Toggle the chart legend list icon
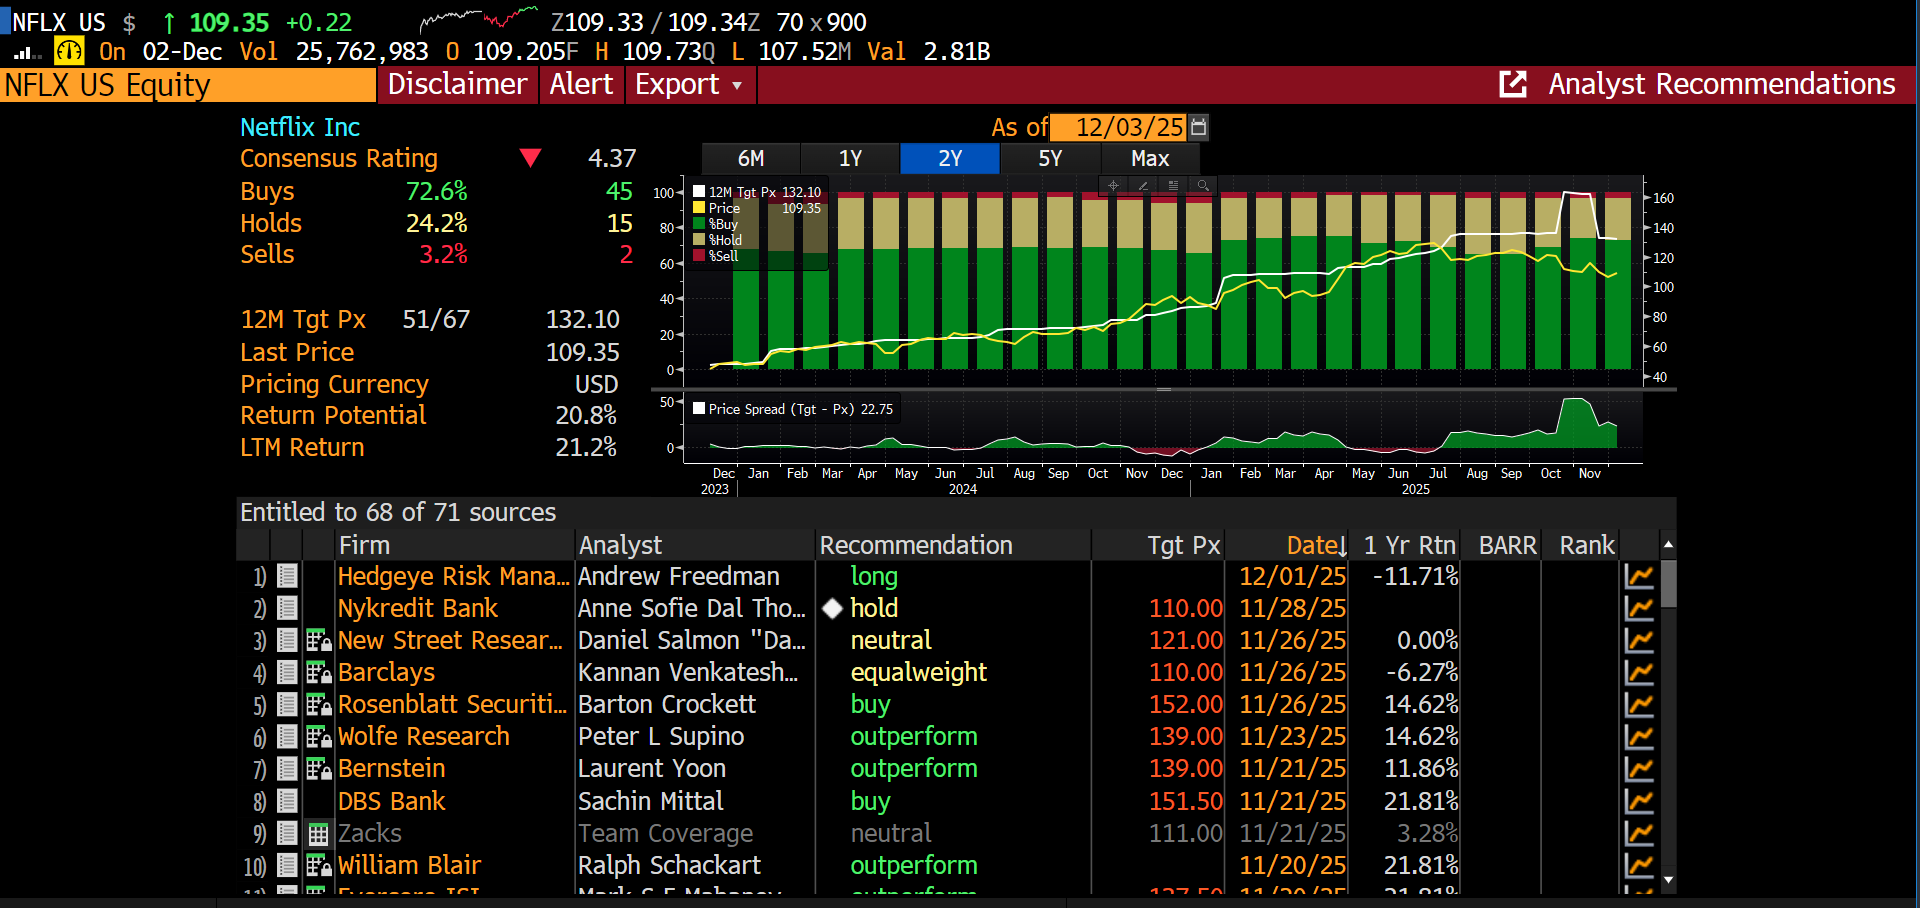The width and height of the screenshot is (1920, 908). pyautogui.click(x=1173, y=185)
